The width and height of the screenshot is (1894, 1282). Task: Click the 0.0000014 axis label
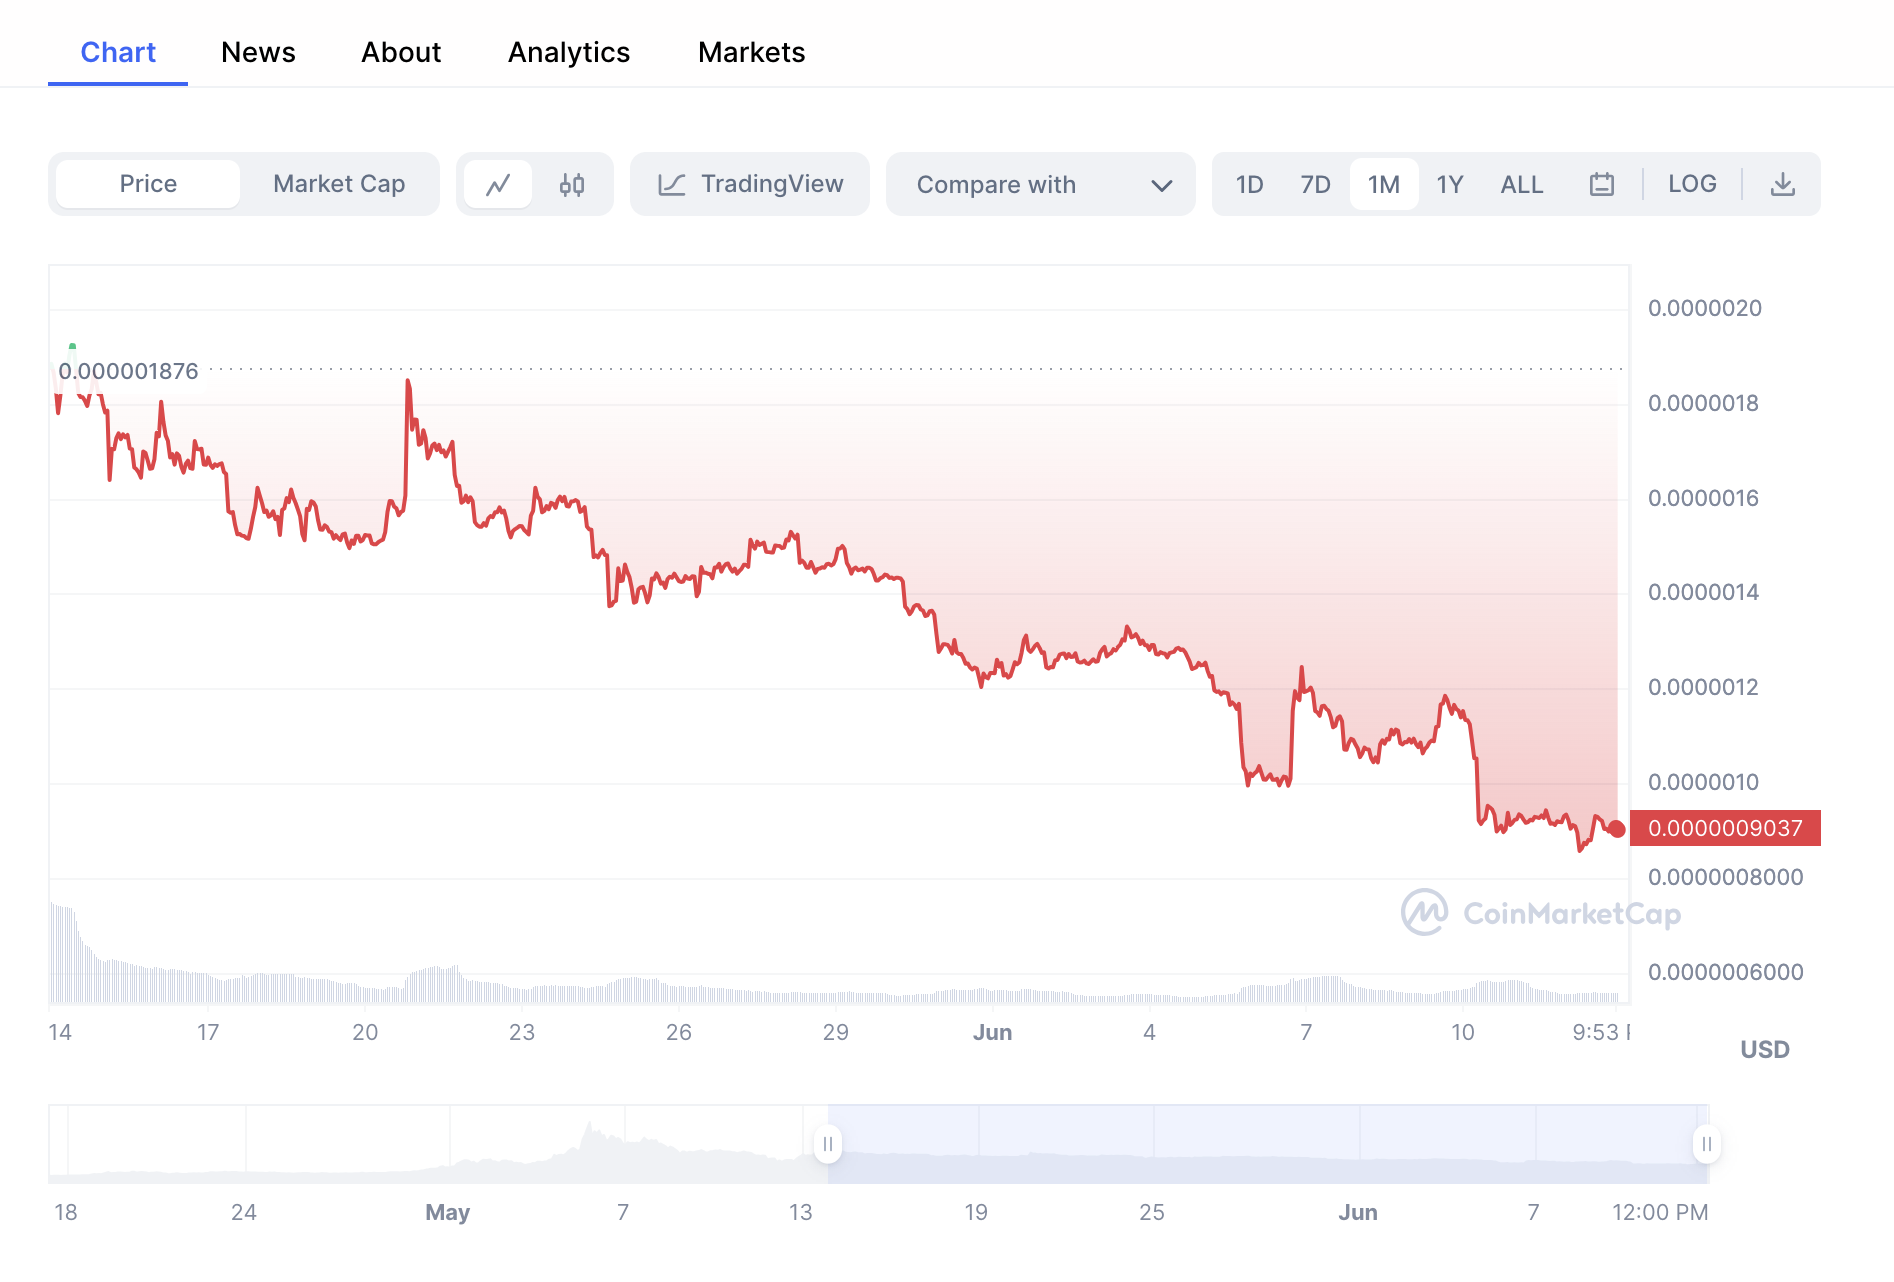(1703, 592)
